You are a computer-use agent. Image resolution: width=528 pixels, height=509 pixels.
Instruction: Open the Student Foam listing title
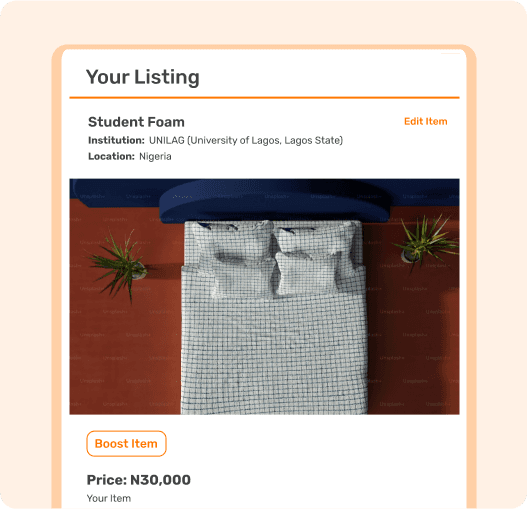tap(136, 122)
